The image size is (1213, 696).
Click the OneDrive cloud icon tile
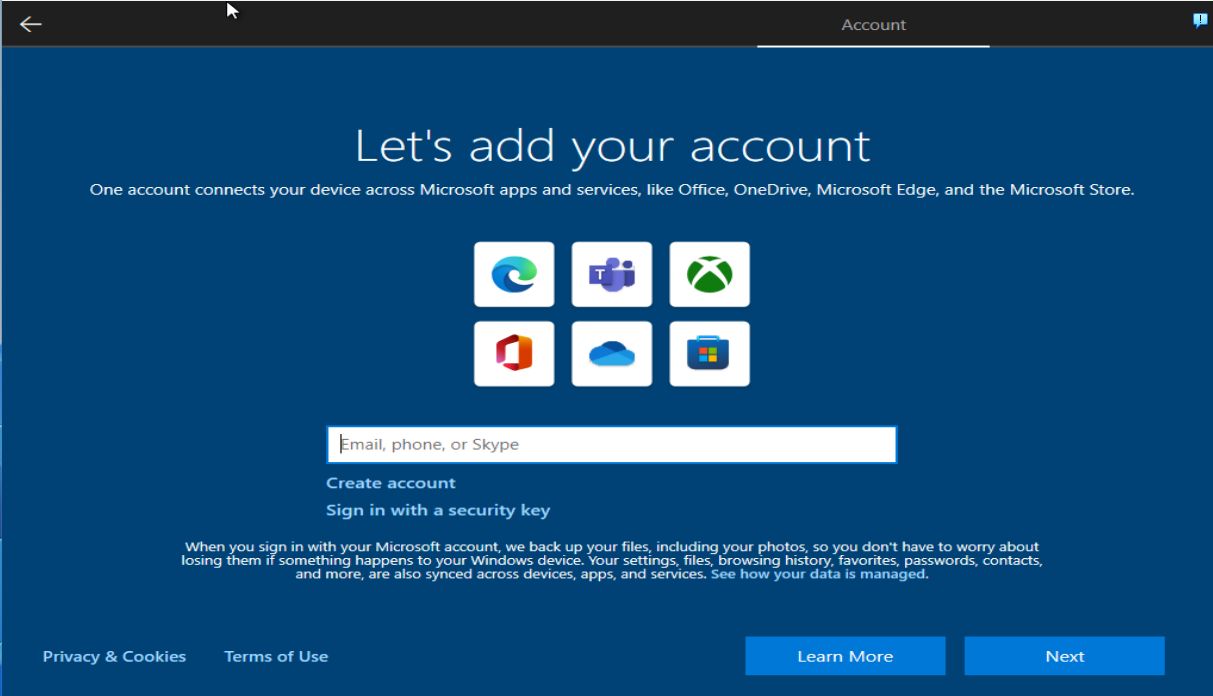coord(612,353)
